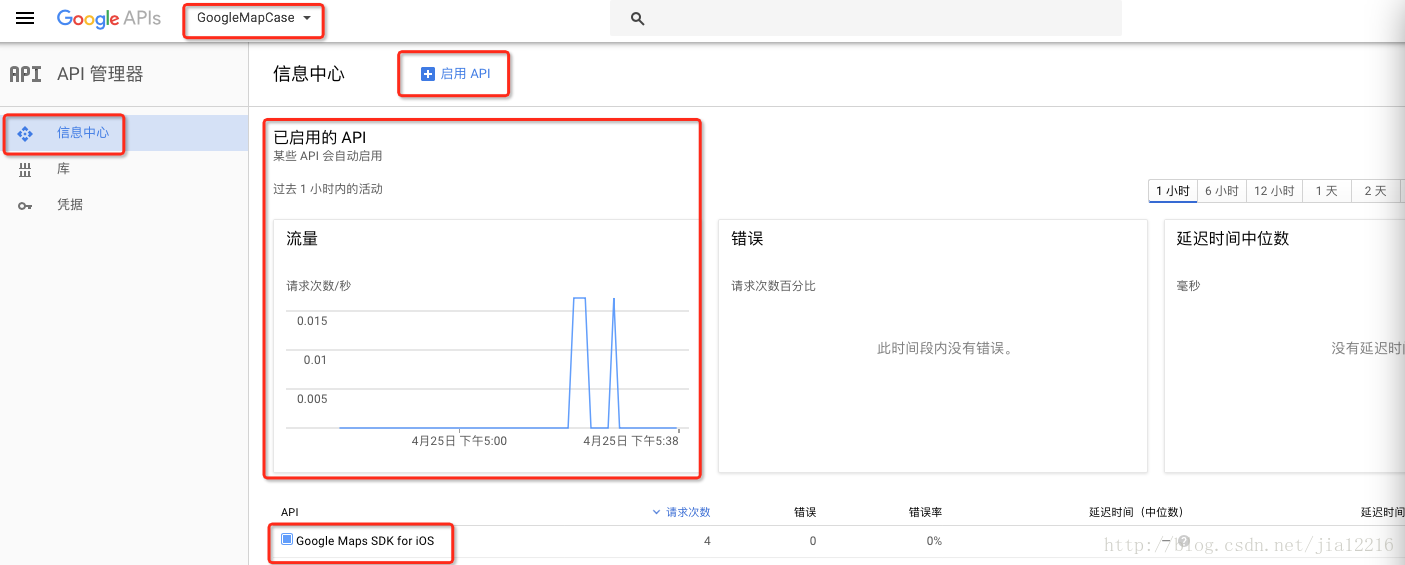Click the first traffic spike in the chart

pos(578,362)
